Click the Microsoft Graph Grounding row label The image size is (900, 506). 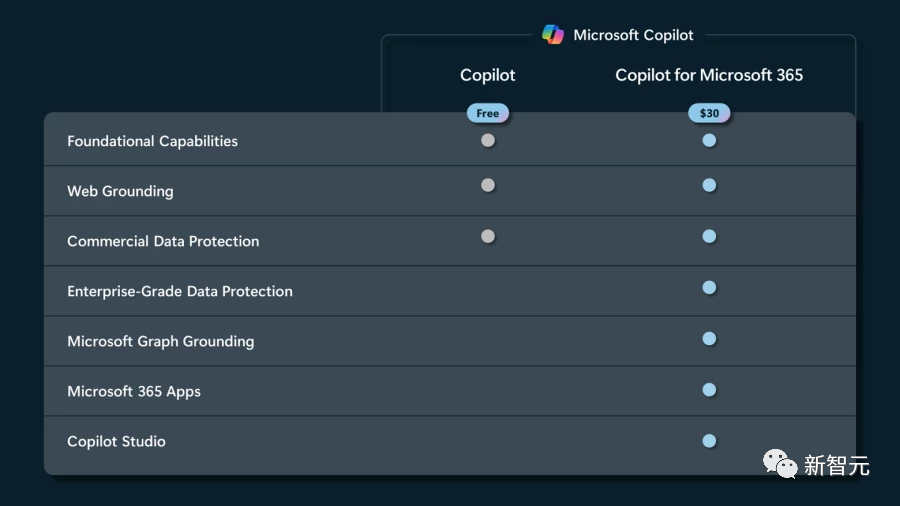click(160, 341)
